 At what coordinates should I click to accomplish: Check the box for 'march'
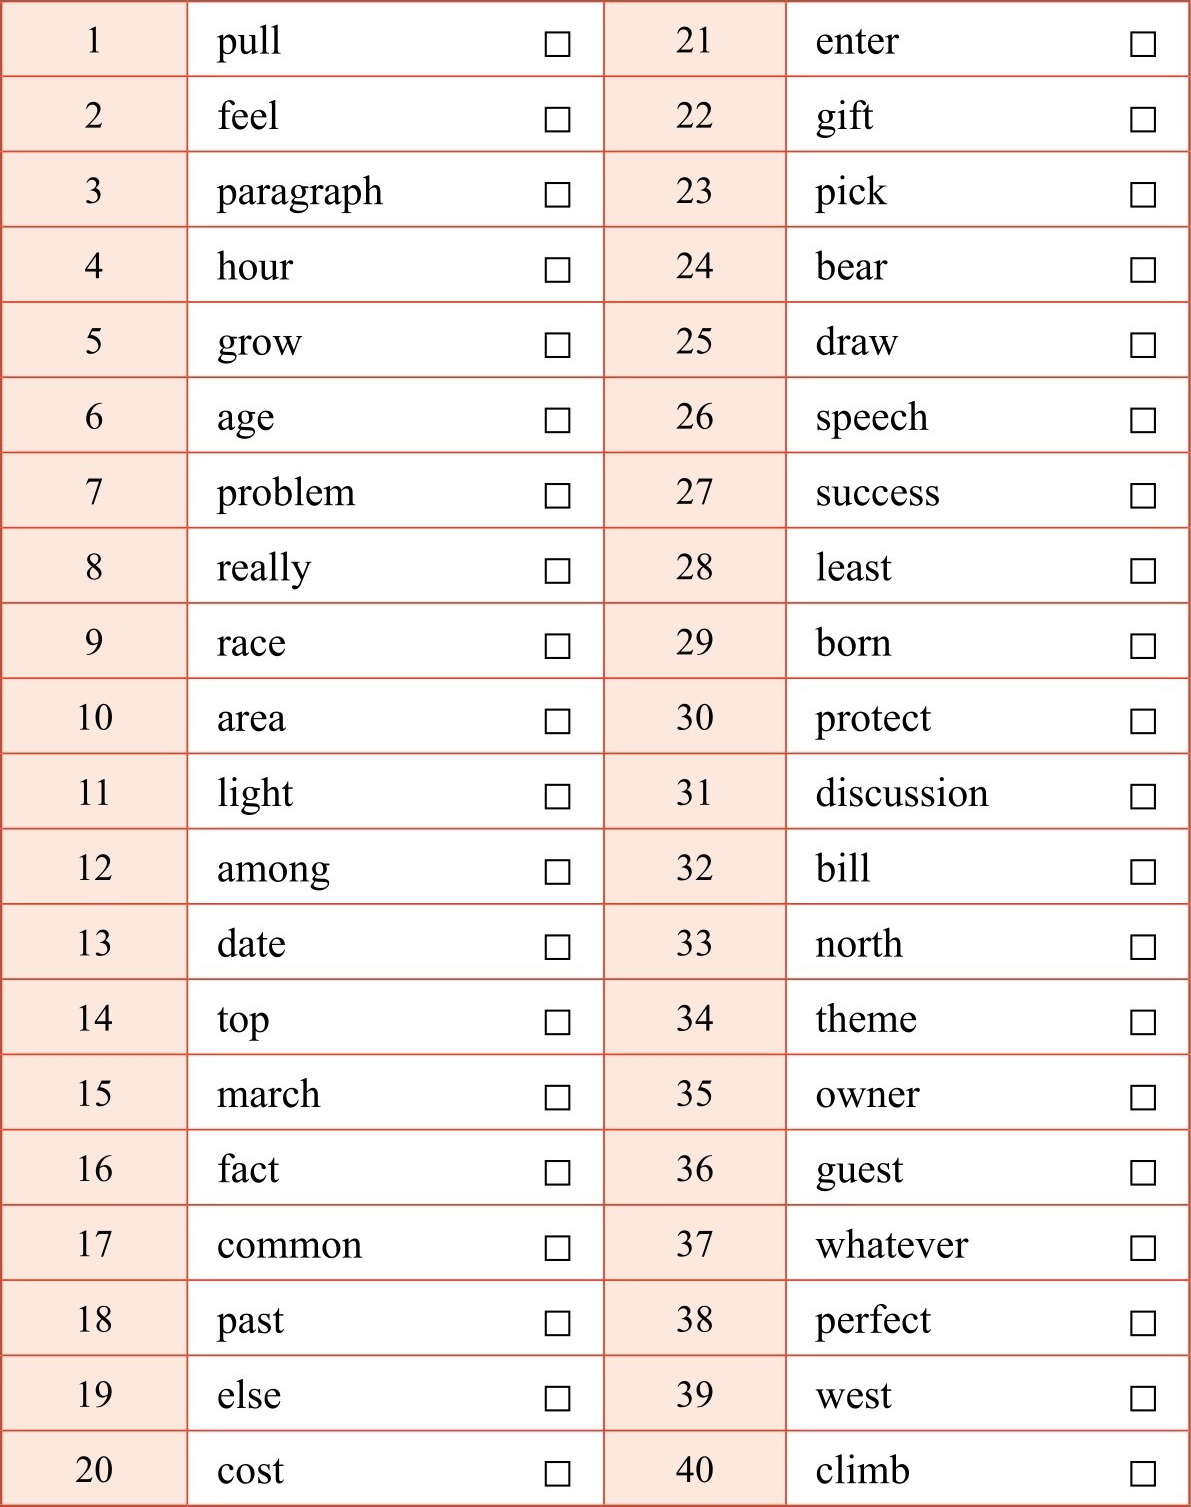point(557,1097)
